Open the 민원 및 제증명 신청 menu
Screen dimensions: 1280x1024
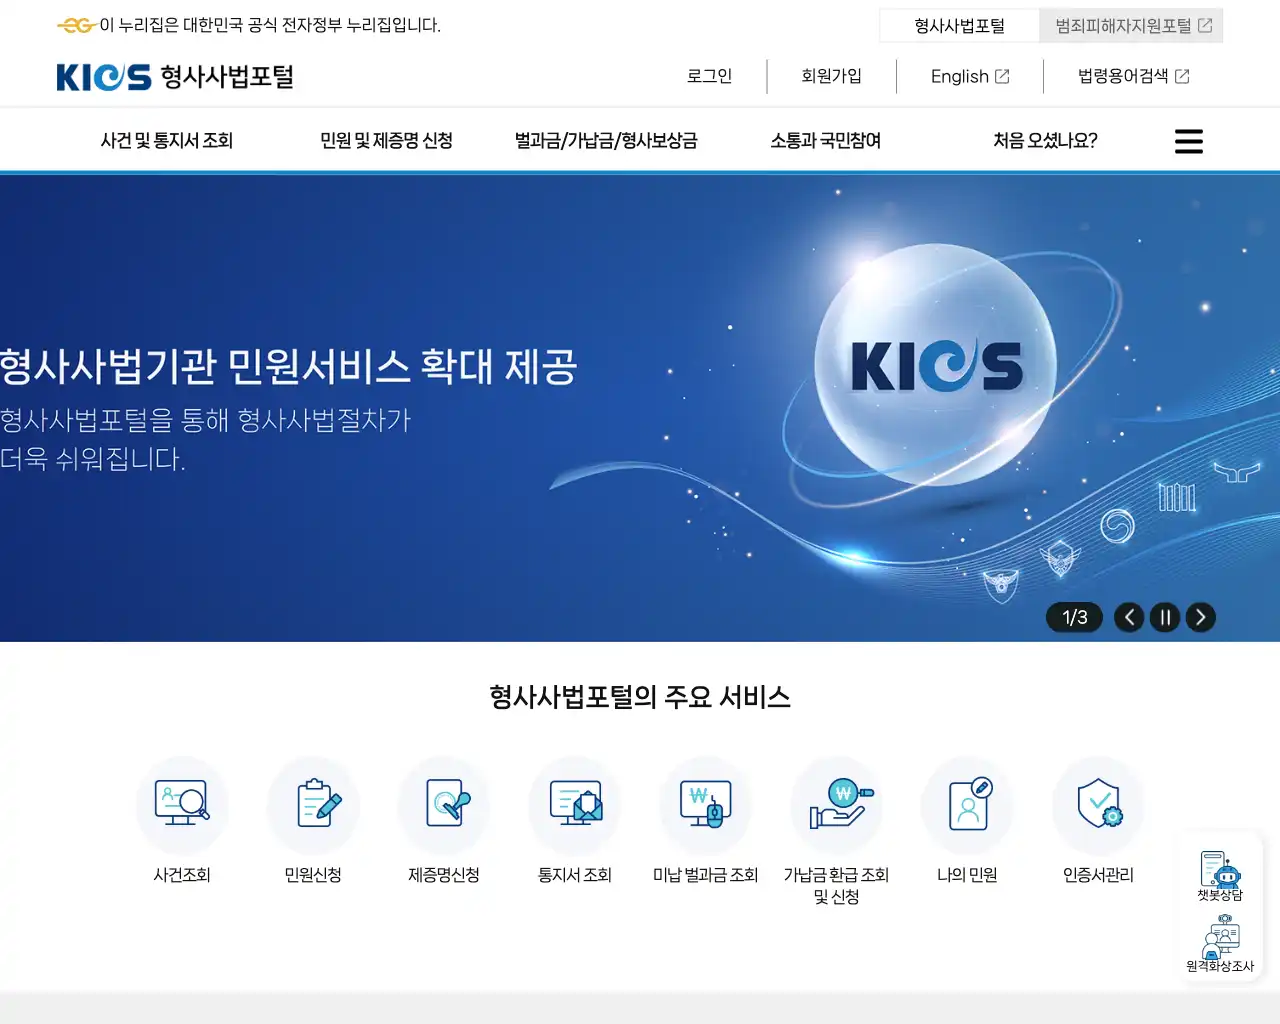coord(386,141)
